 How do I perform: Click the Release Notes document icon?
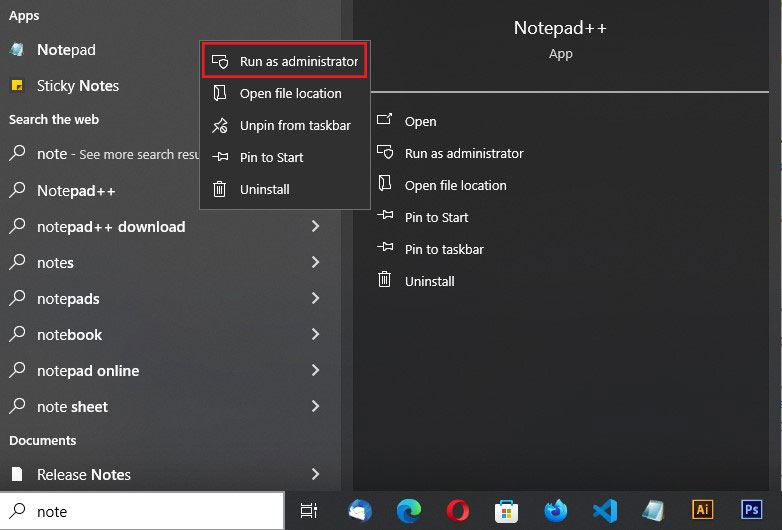tap(17, 474)
